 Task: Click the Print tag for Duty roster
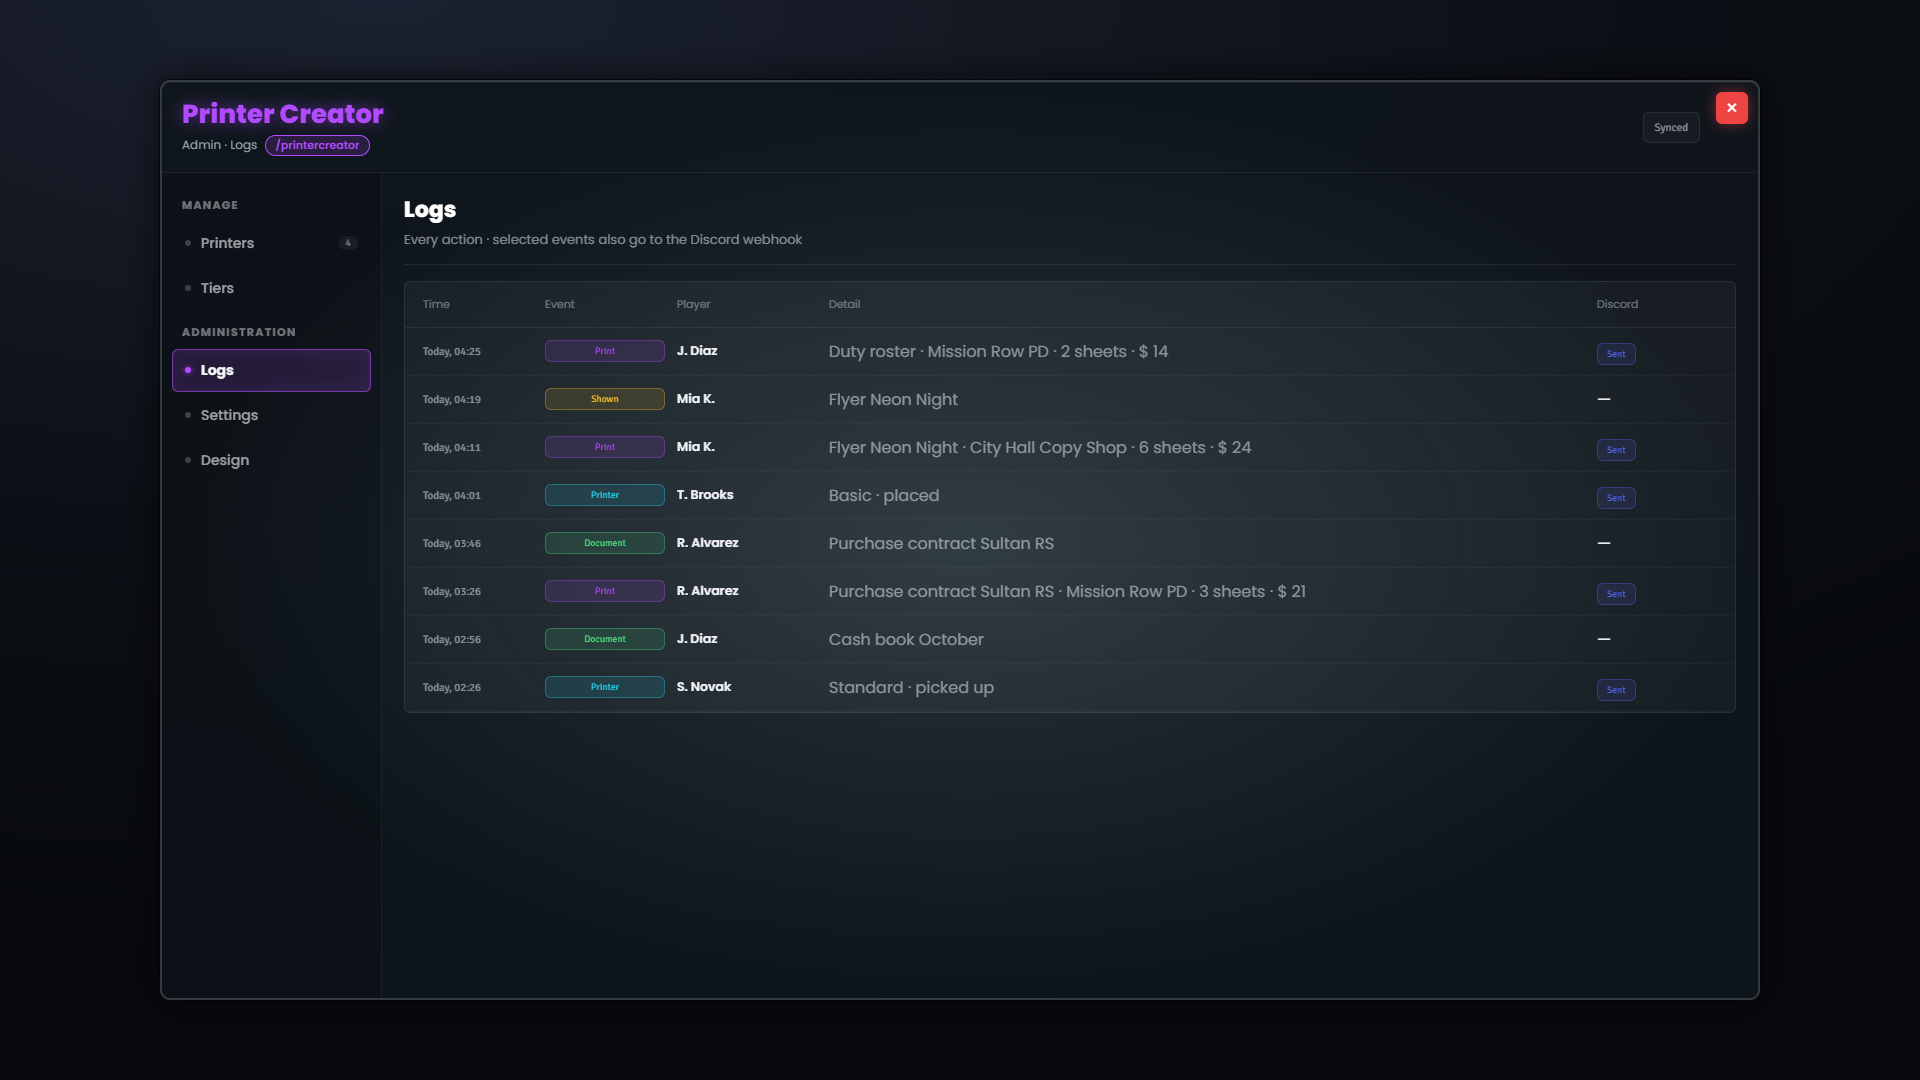click(605, 351)
